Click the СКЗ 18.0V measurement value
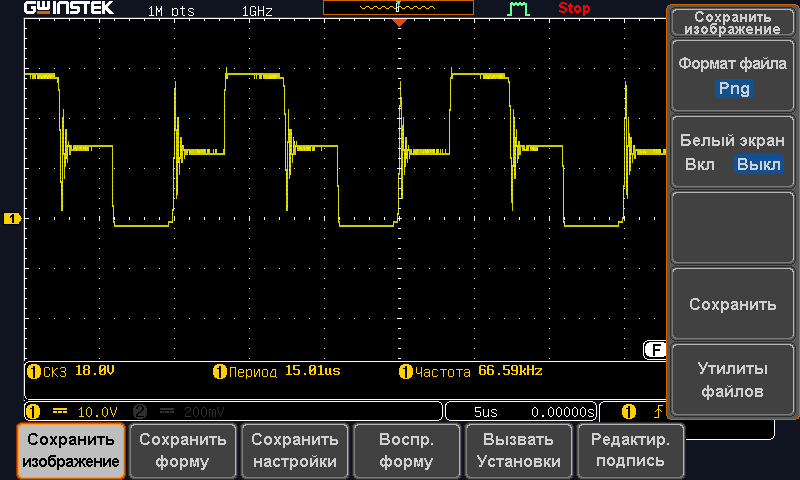800x480 pixels. click(x=94, y=371)
